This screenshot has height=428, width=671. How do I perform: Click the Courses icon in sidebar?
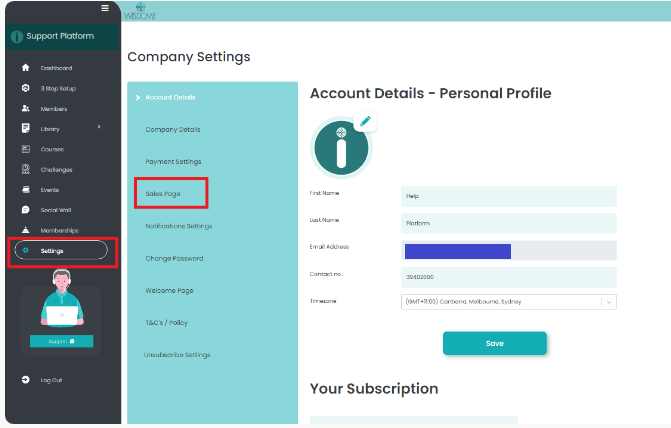[25, 149]
